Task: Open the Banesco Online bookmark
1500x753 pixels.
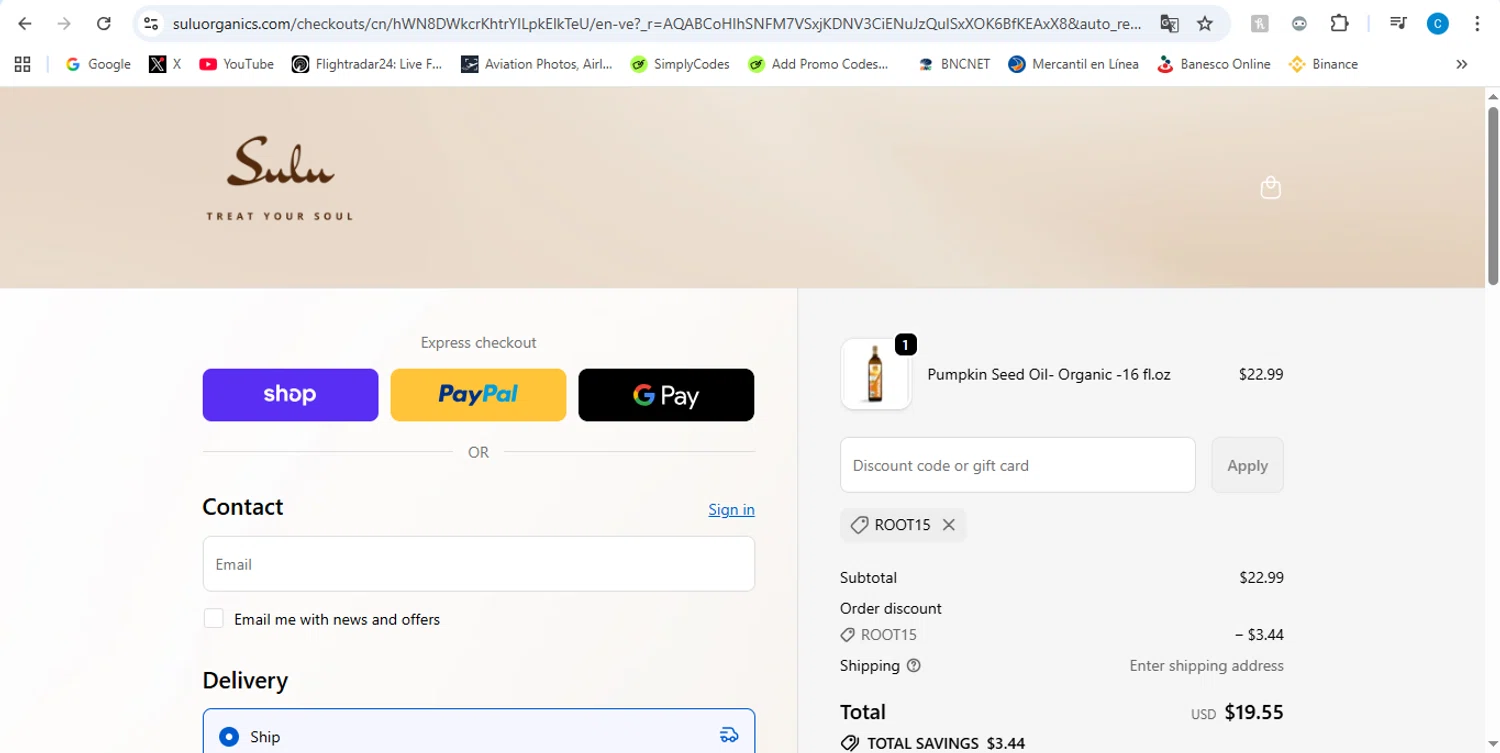Action: [1213, 64]
